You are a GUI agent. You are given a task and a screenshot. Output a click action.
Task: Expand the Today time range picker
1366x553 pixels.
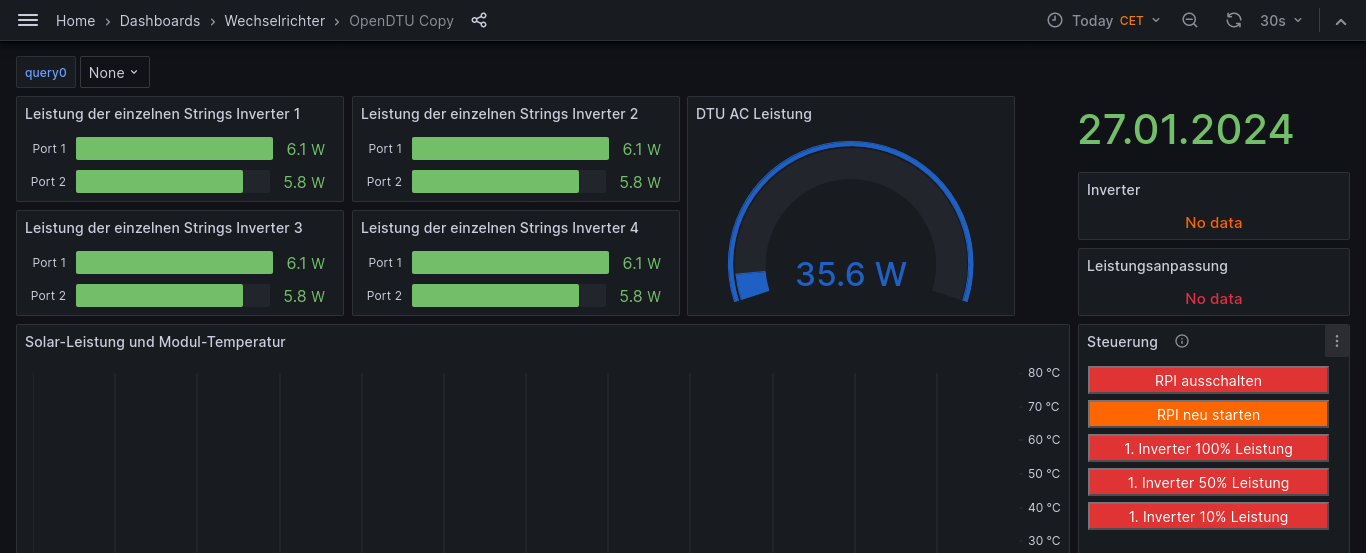point(1104,20)
